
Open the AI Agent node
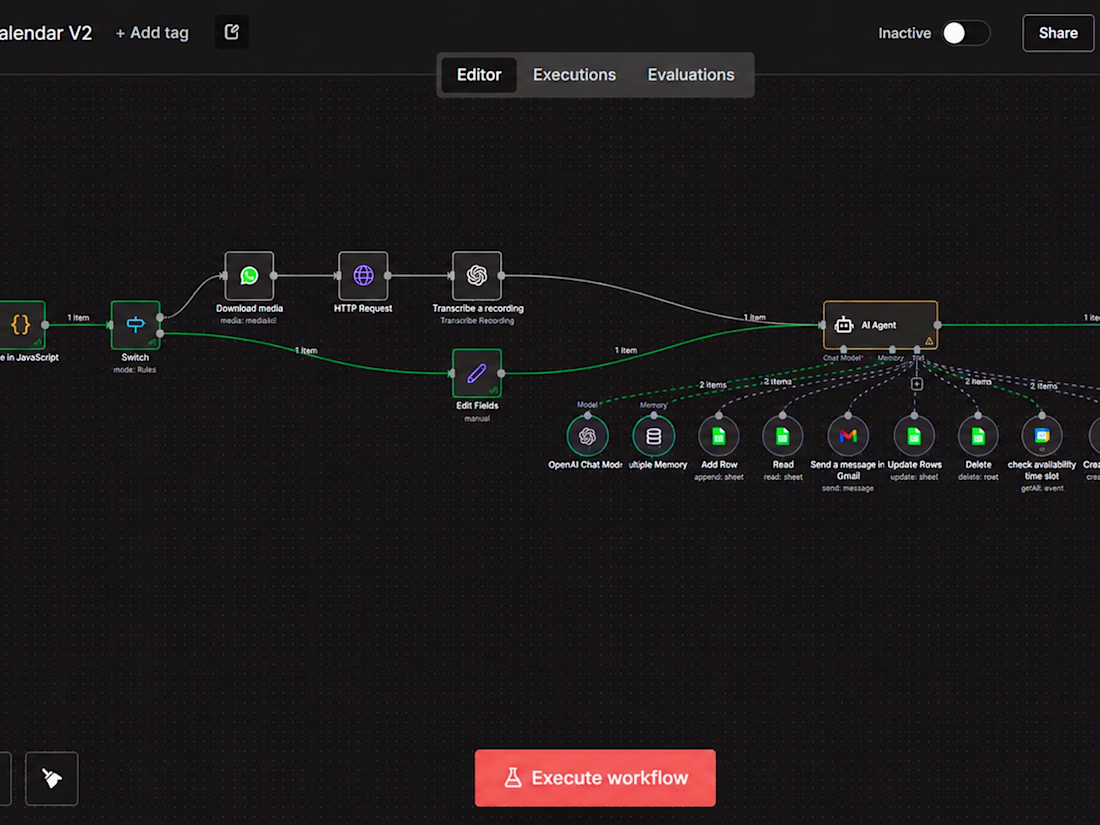pyautogui.click(x=880, y=325)
